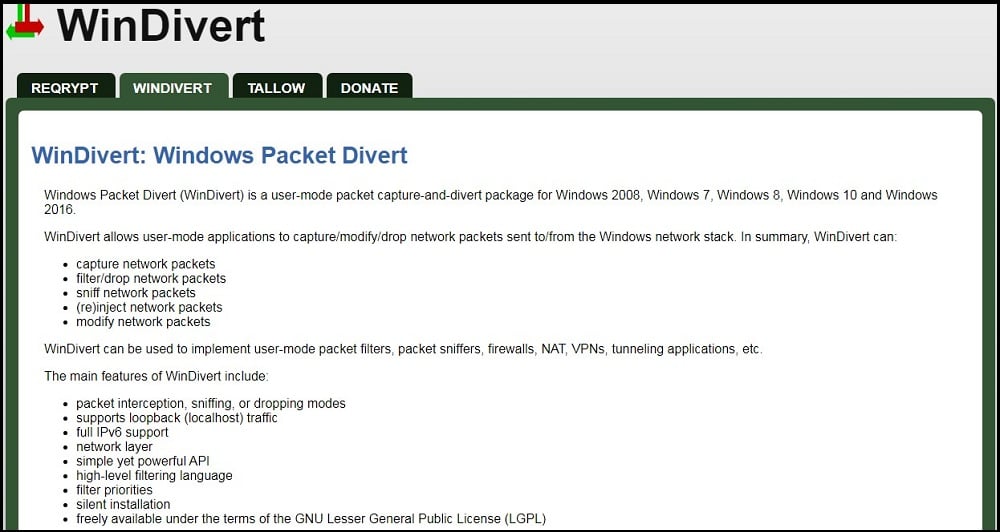Click the large WinDivert site title
This screenshot has width=1000, height=532.
[x=161, y=26]
